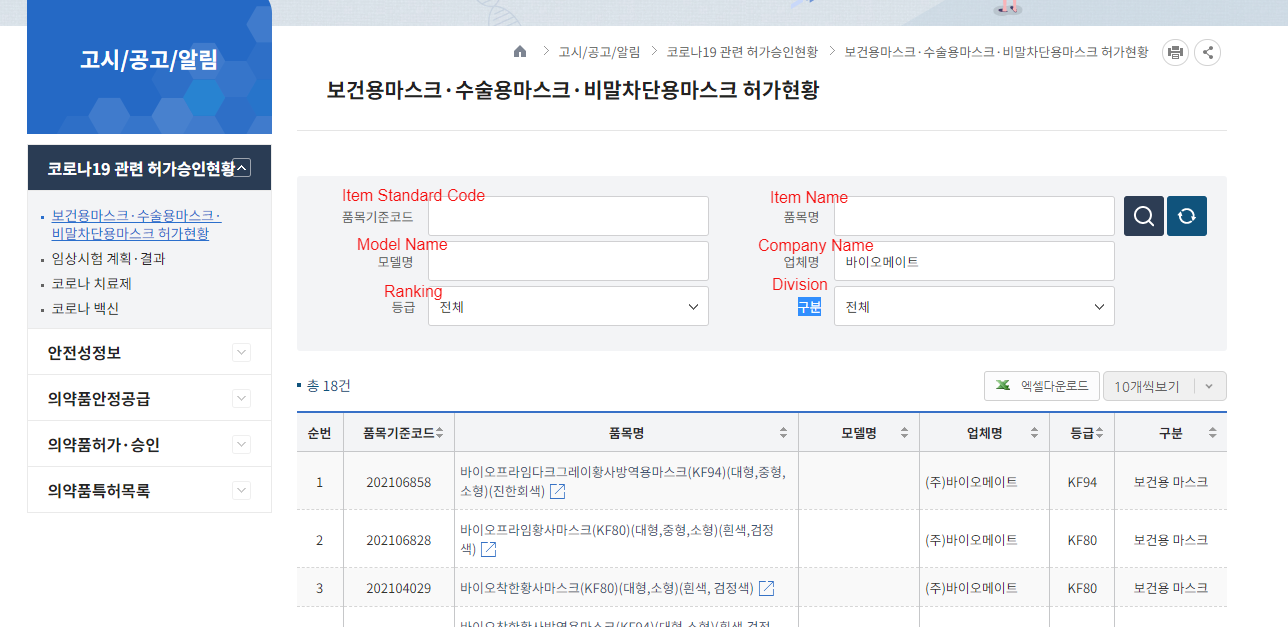Sort by 등급 column arrows
Screen dimensions: 1288x627
coord(1099,433)
